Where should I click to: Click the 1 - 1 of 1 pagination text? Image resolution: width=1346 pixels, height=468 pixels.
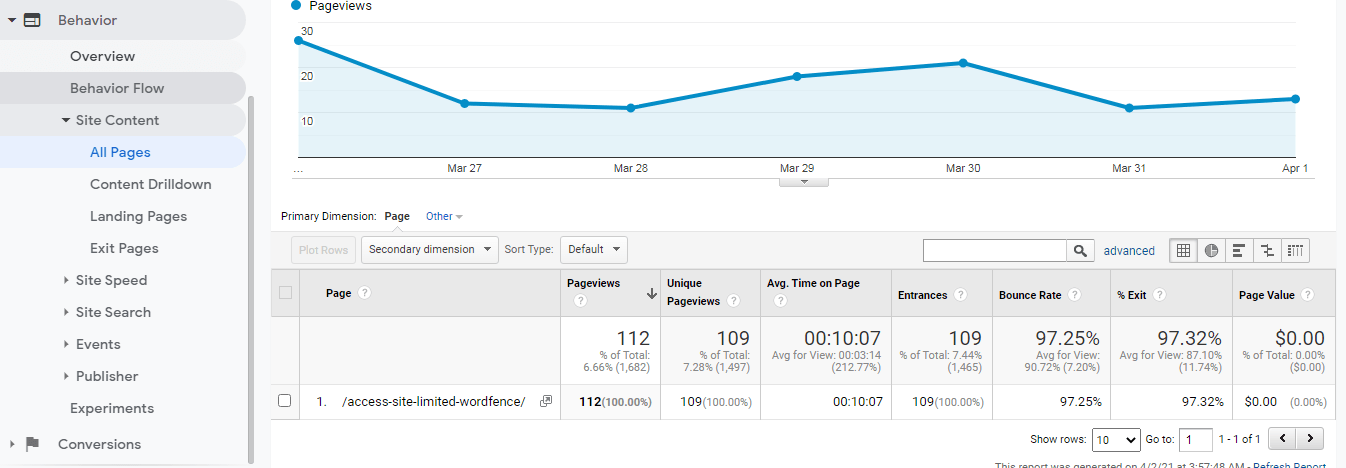click(1239, 439)
